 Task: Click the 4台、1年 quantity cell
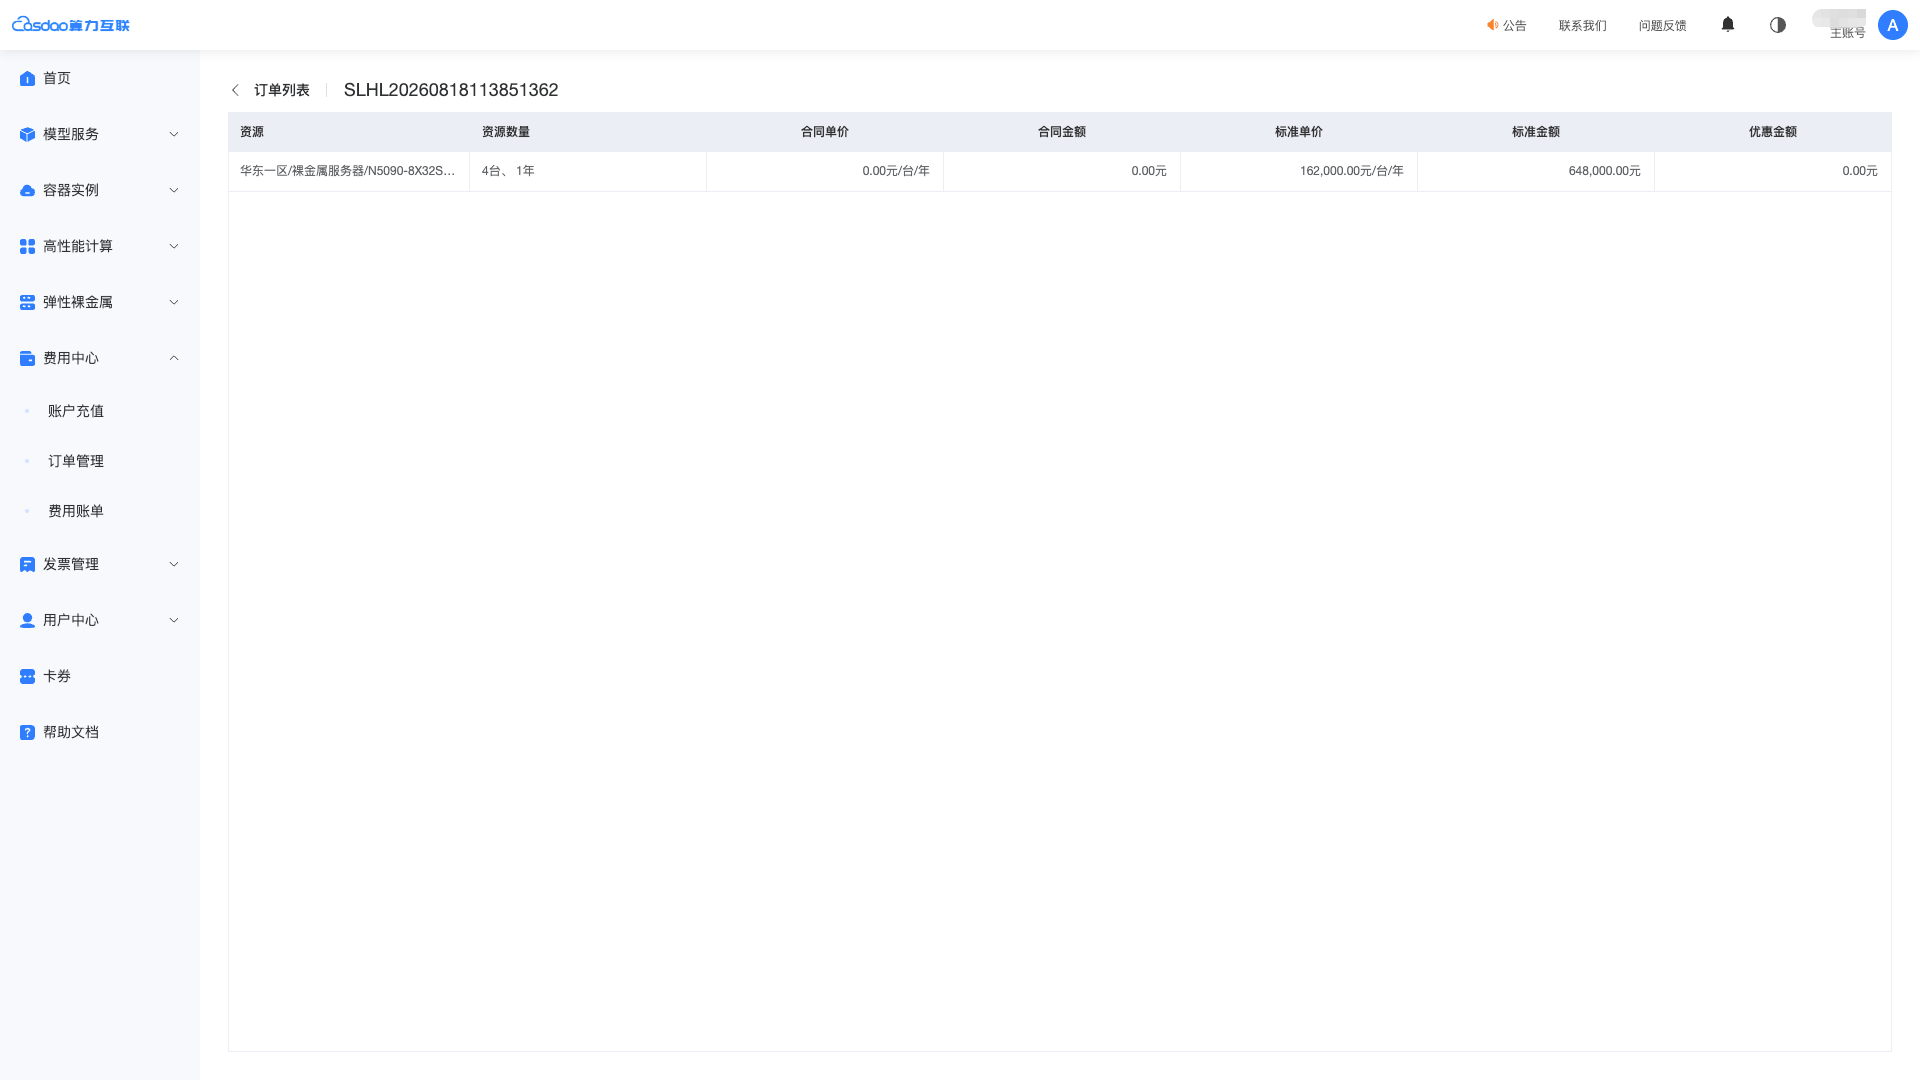pos(588,171)
